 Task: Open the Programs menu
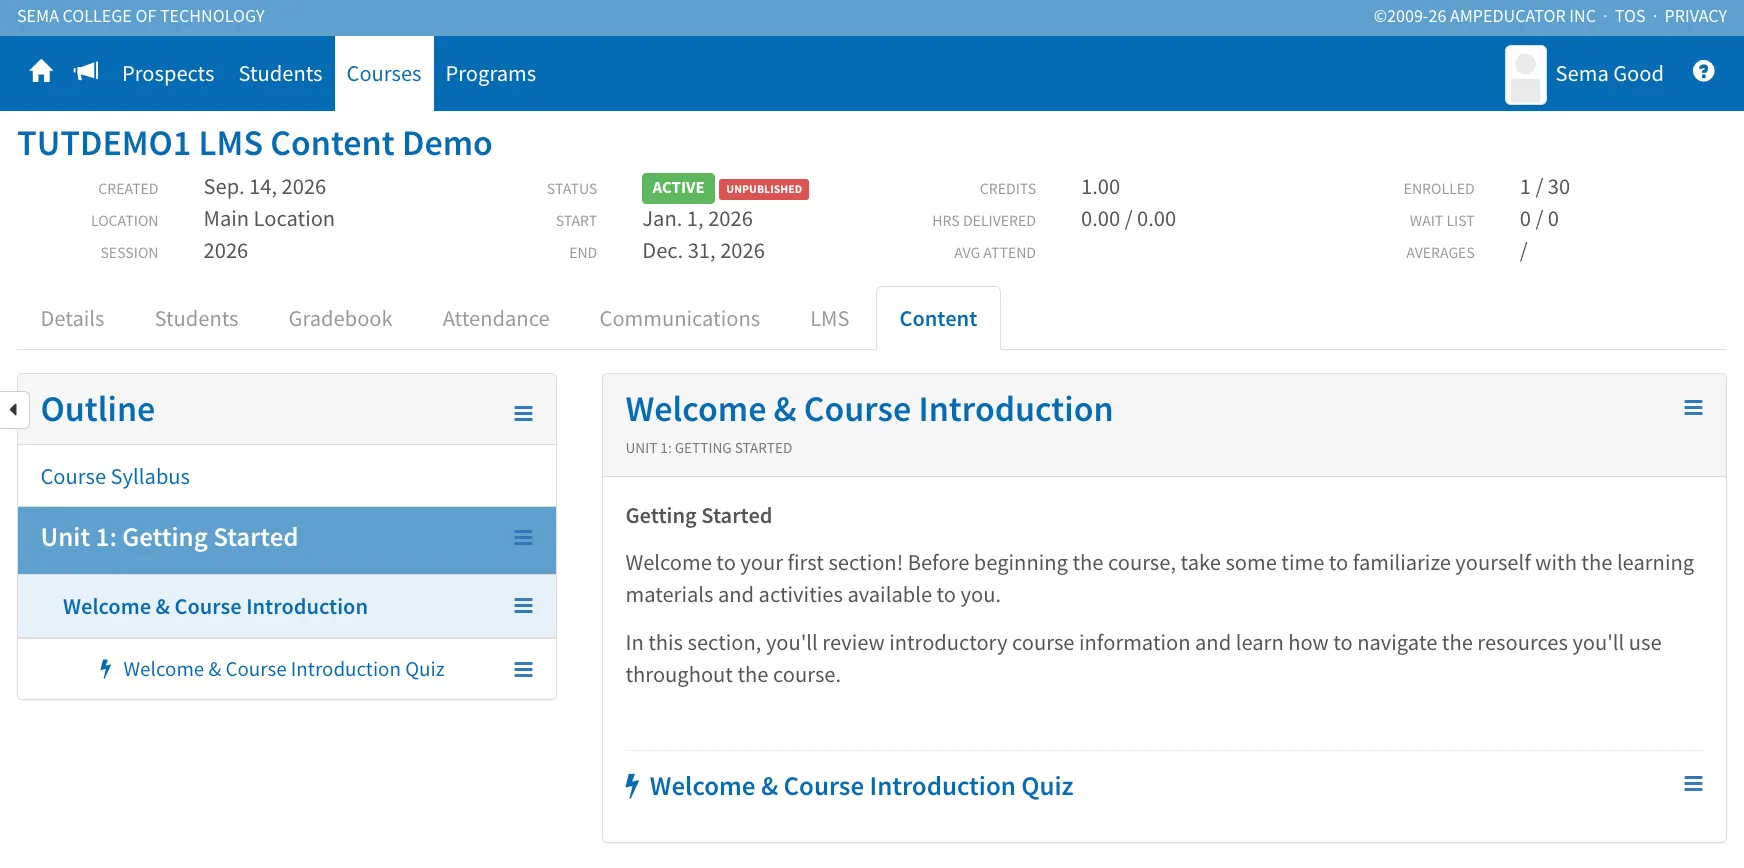pos(491,74)
